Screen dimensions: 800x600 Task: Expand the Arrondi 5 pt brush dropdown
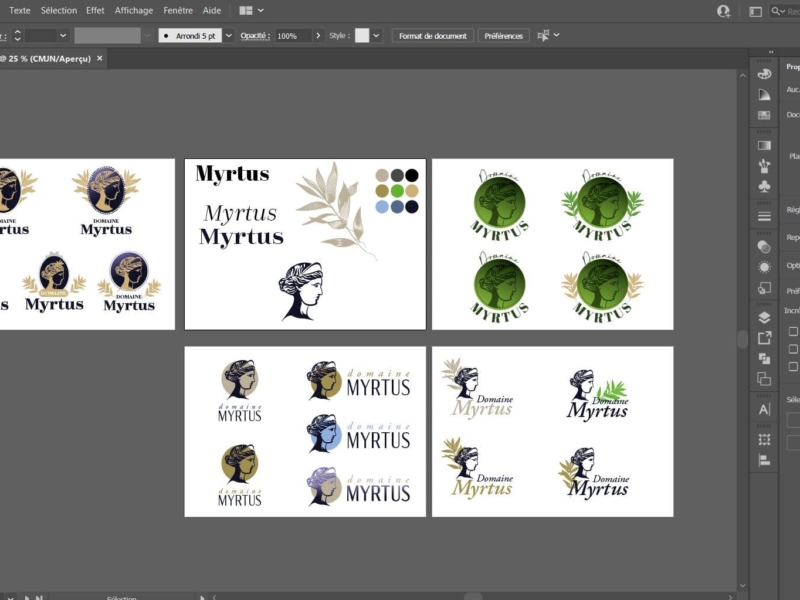point(229,35)
